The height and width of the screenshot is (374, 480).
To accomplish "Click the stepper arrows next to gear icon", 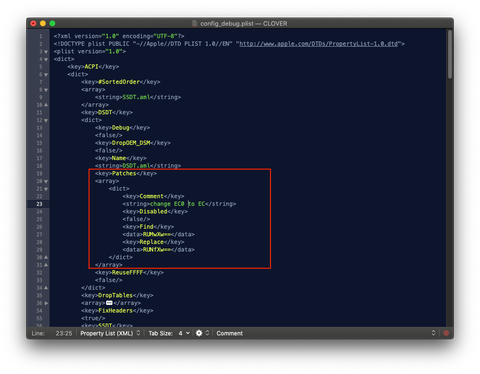I will 207,333.
